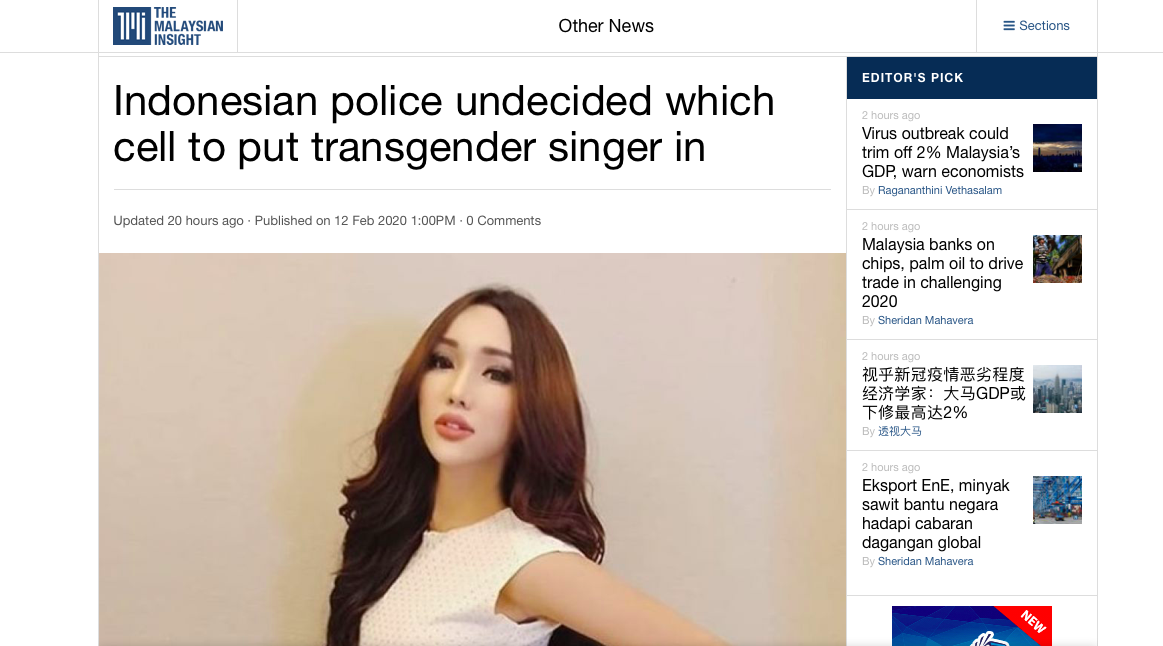Click the Editor's Pick panel header
Image resolution: width=1163 pixels, height=646 pixels.
click(x=972, y=78)
